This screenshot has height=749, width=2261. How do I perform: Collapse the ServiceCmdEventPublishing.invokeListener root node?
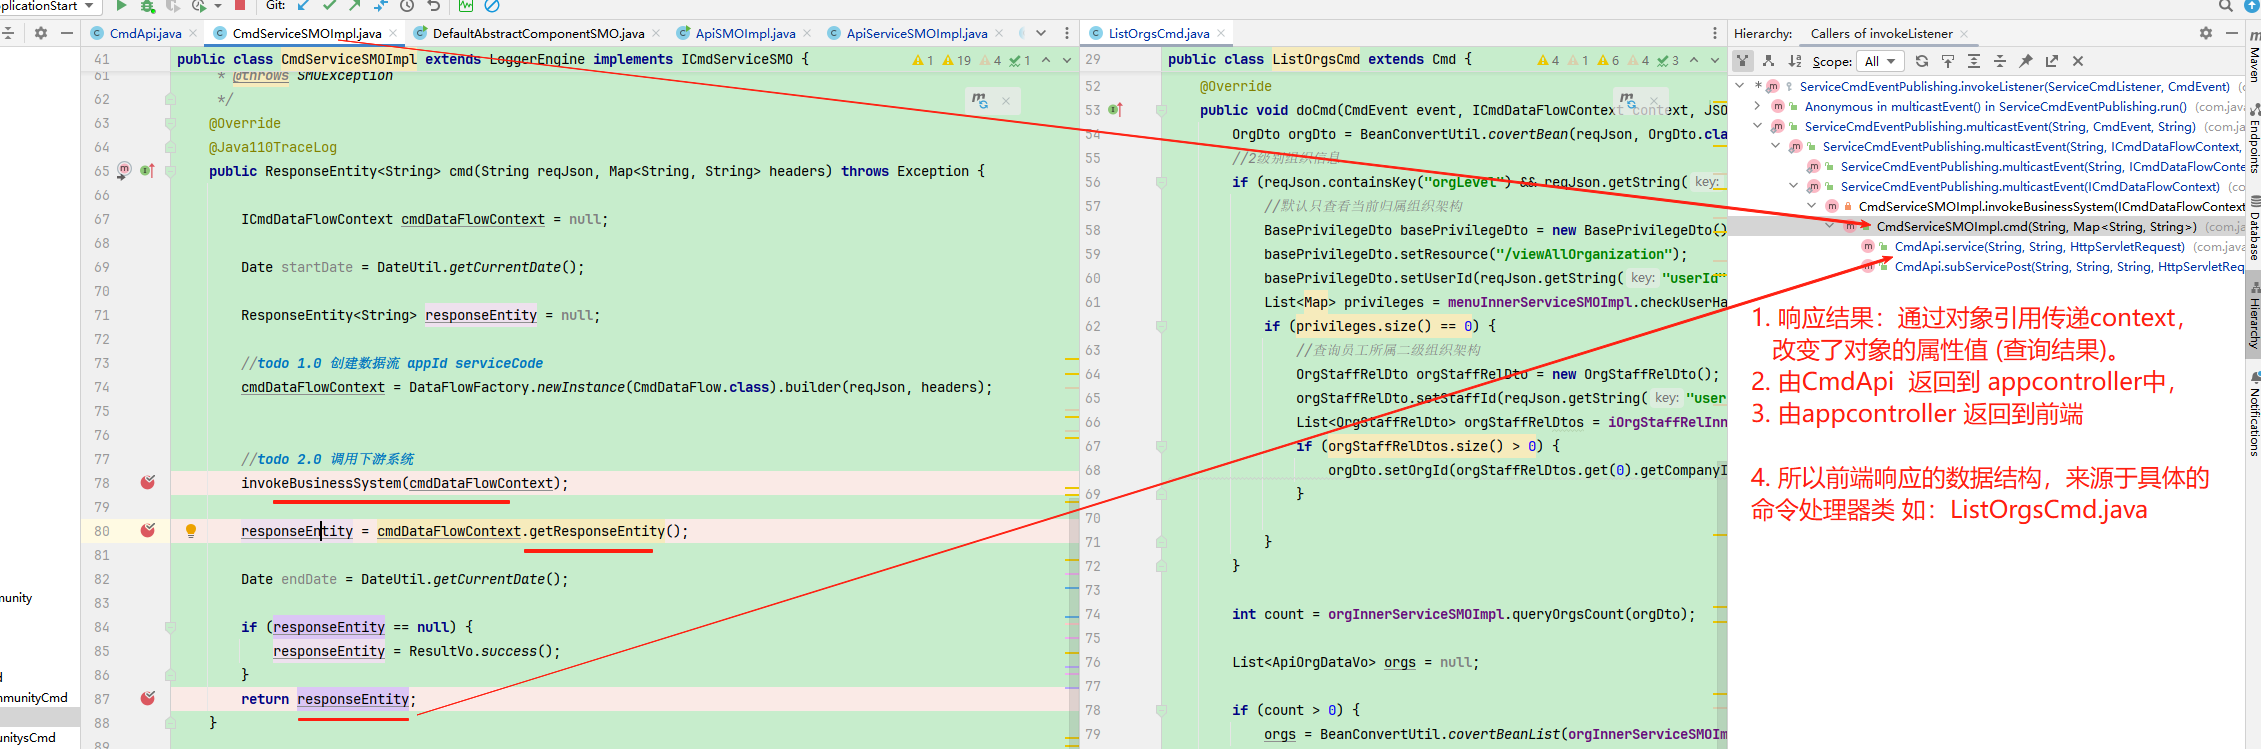coord(1741,86)
